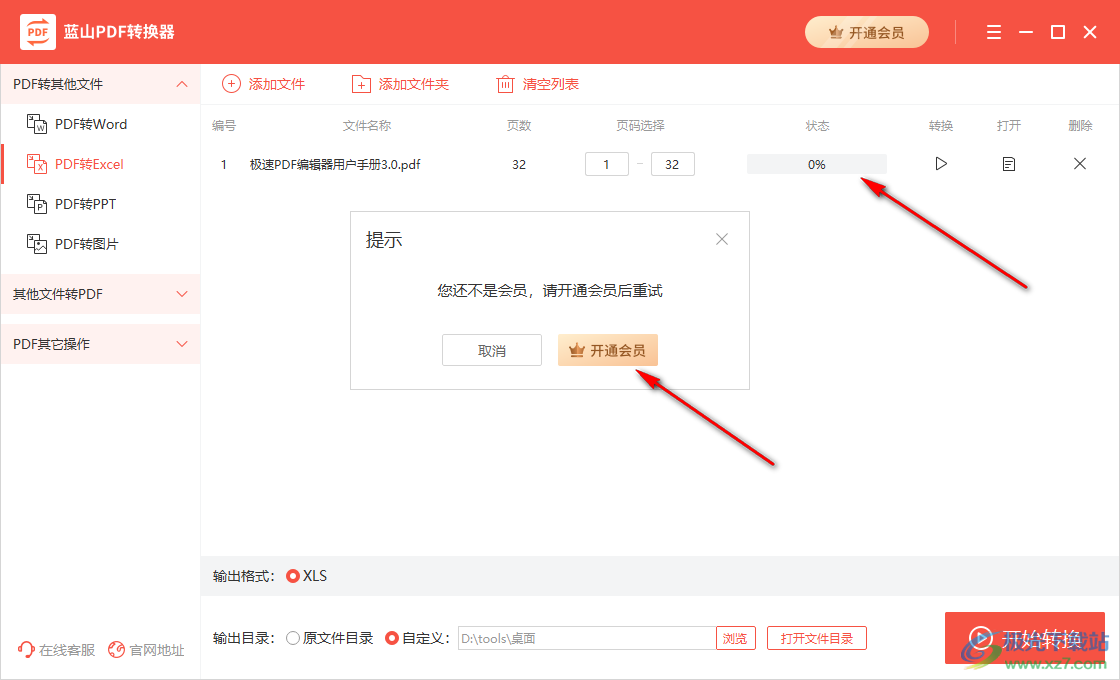This screenshot has height=680, width=1120.
Task: Click the 蓝山PDF转换器 app logo icon
Action: (x=38, y=32)
